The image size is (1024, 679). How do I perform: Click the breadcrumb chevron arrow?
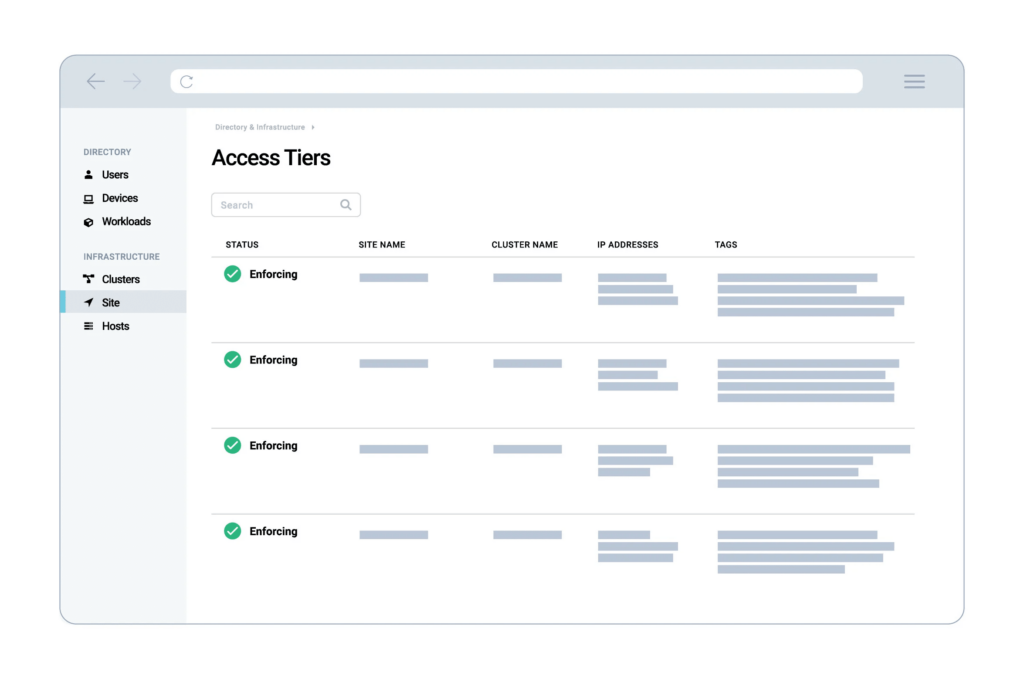(313, 127)
